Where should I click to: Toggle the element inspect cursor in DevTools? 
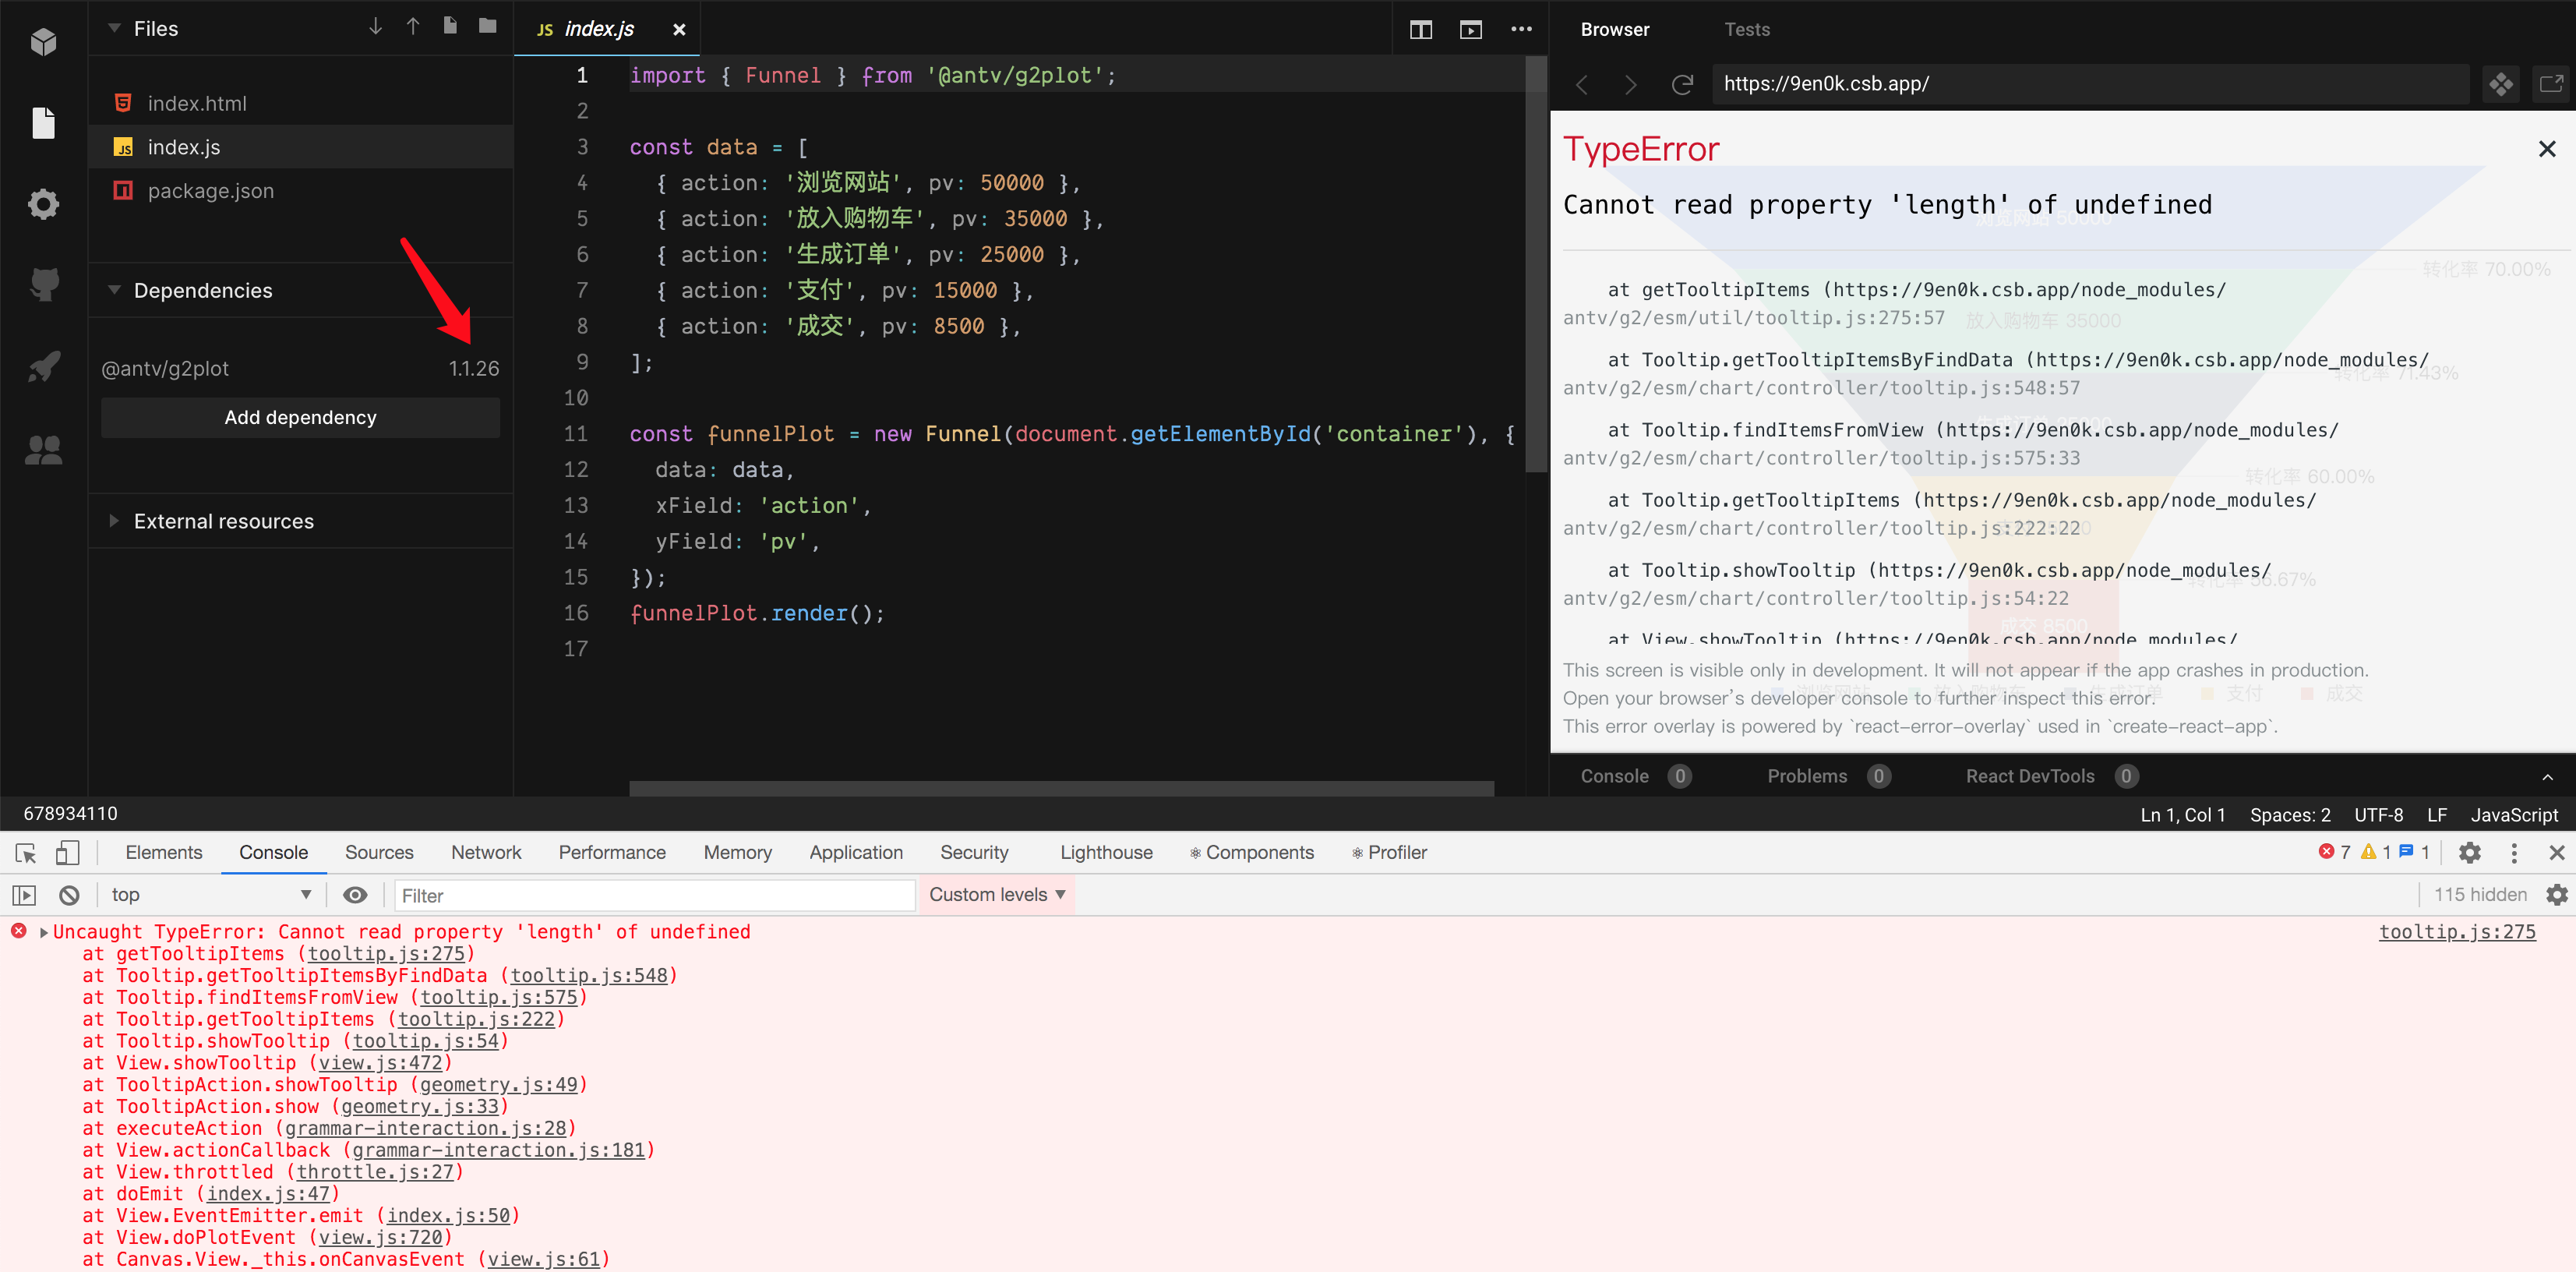pyautogui.click(x=25, y=853)
